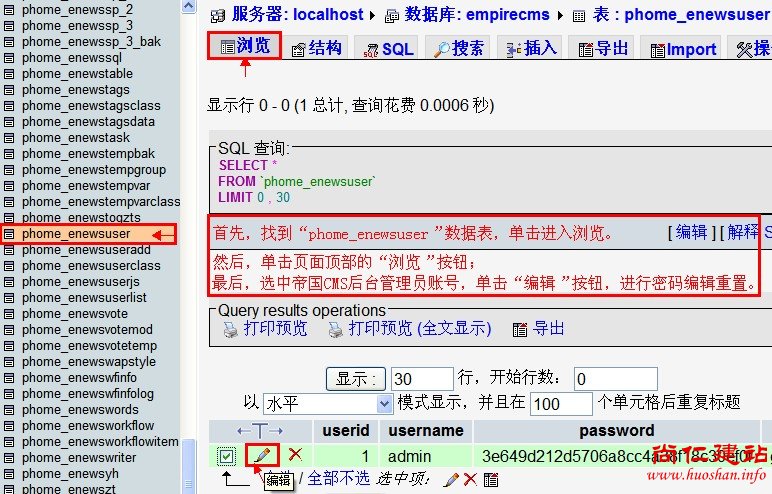
Task: Click the server icon in the breadcrumb
Action: 218,16
